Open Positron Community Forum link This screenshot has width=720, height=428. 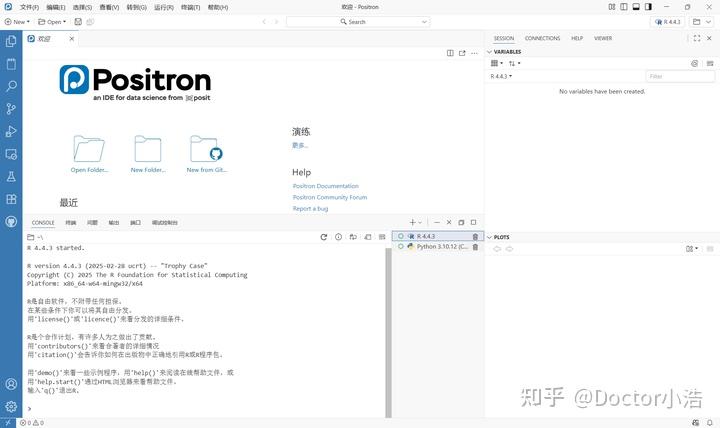[x=330, y=197]
